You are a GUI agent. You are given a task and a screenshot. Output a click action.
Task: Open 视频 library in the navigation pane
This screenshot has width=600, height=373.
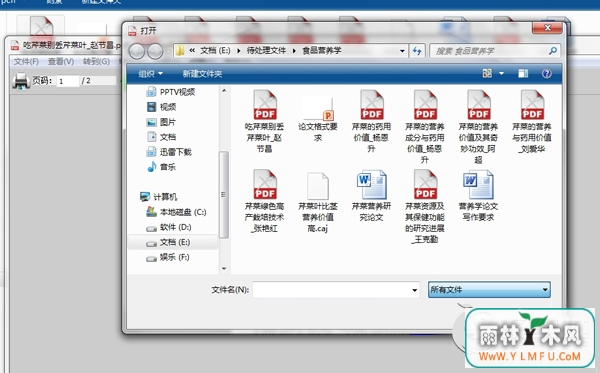[161, 107]
